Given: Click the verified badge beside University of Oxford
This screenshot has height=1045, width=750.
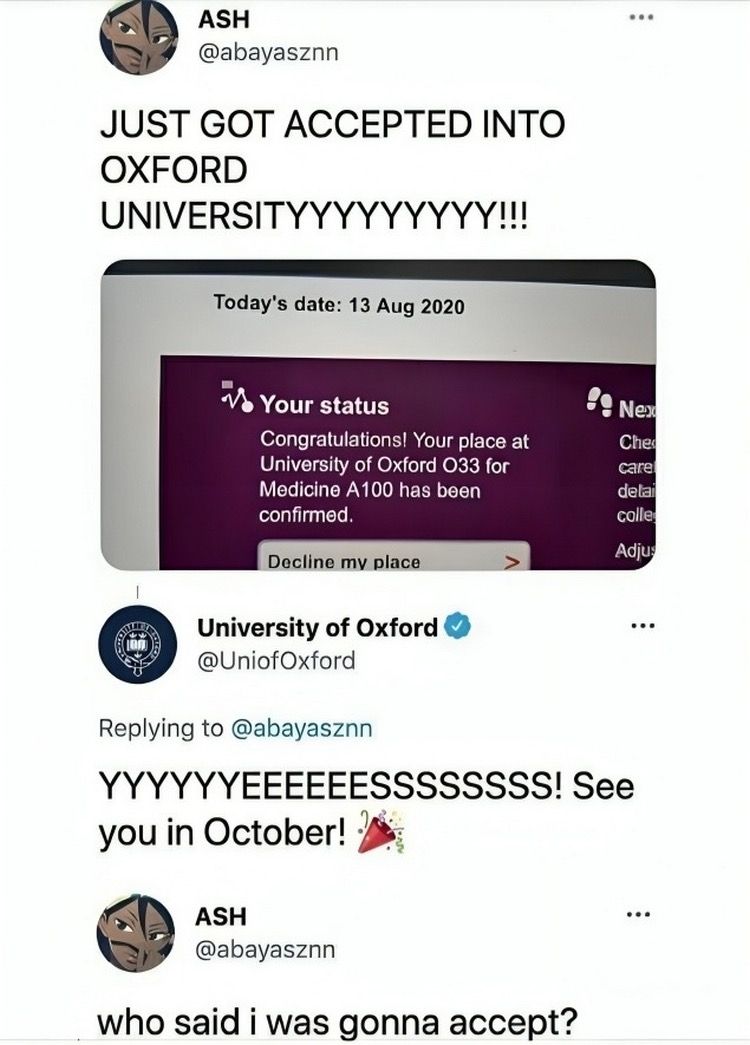Looking at the screenshot, I should [x=455, y=625].
